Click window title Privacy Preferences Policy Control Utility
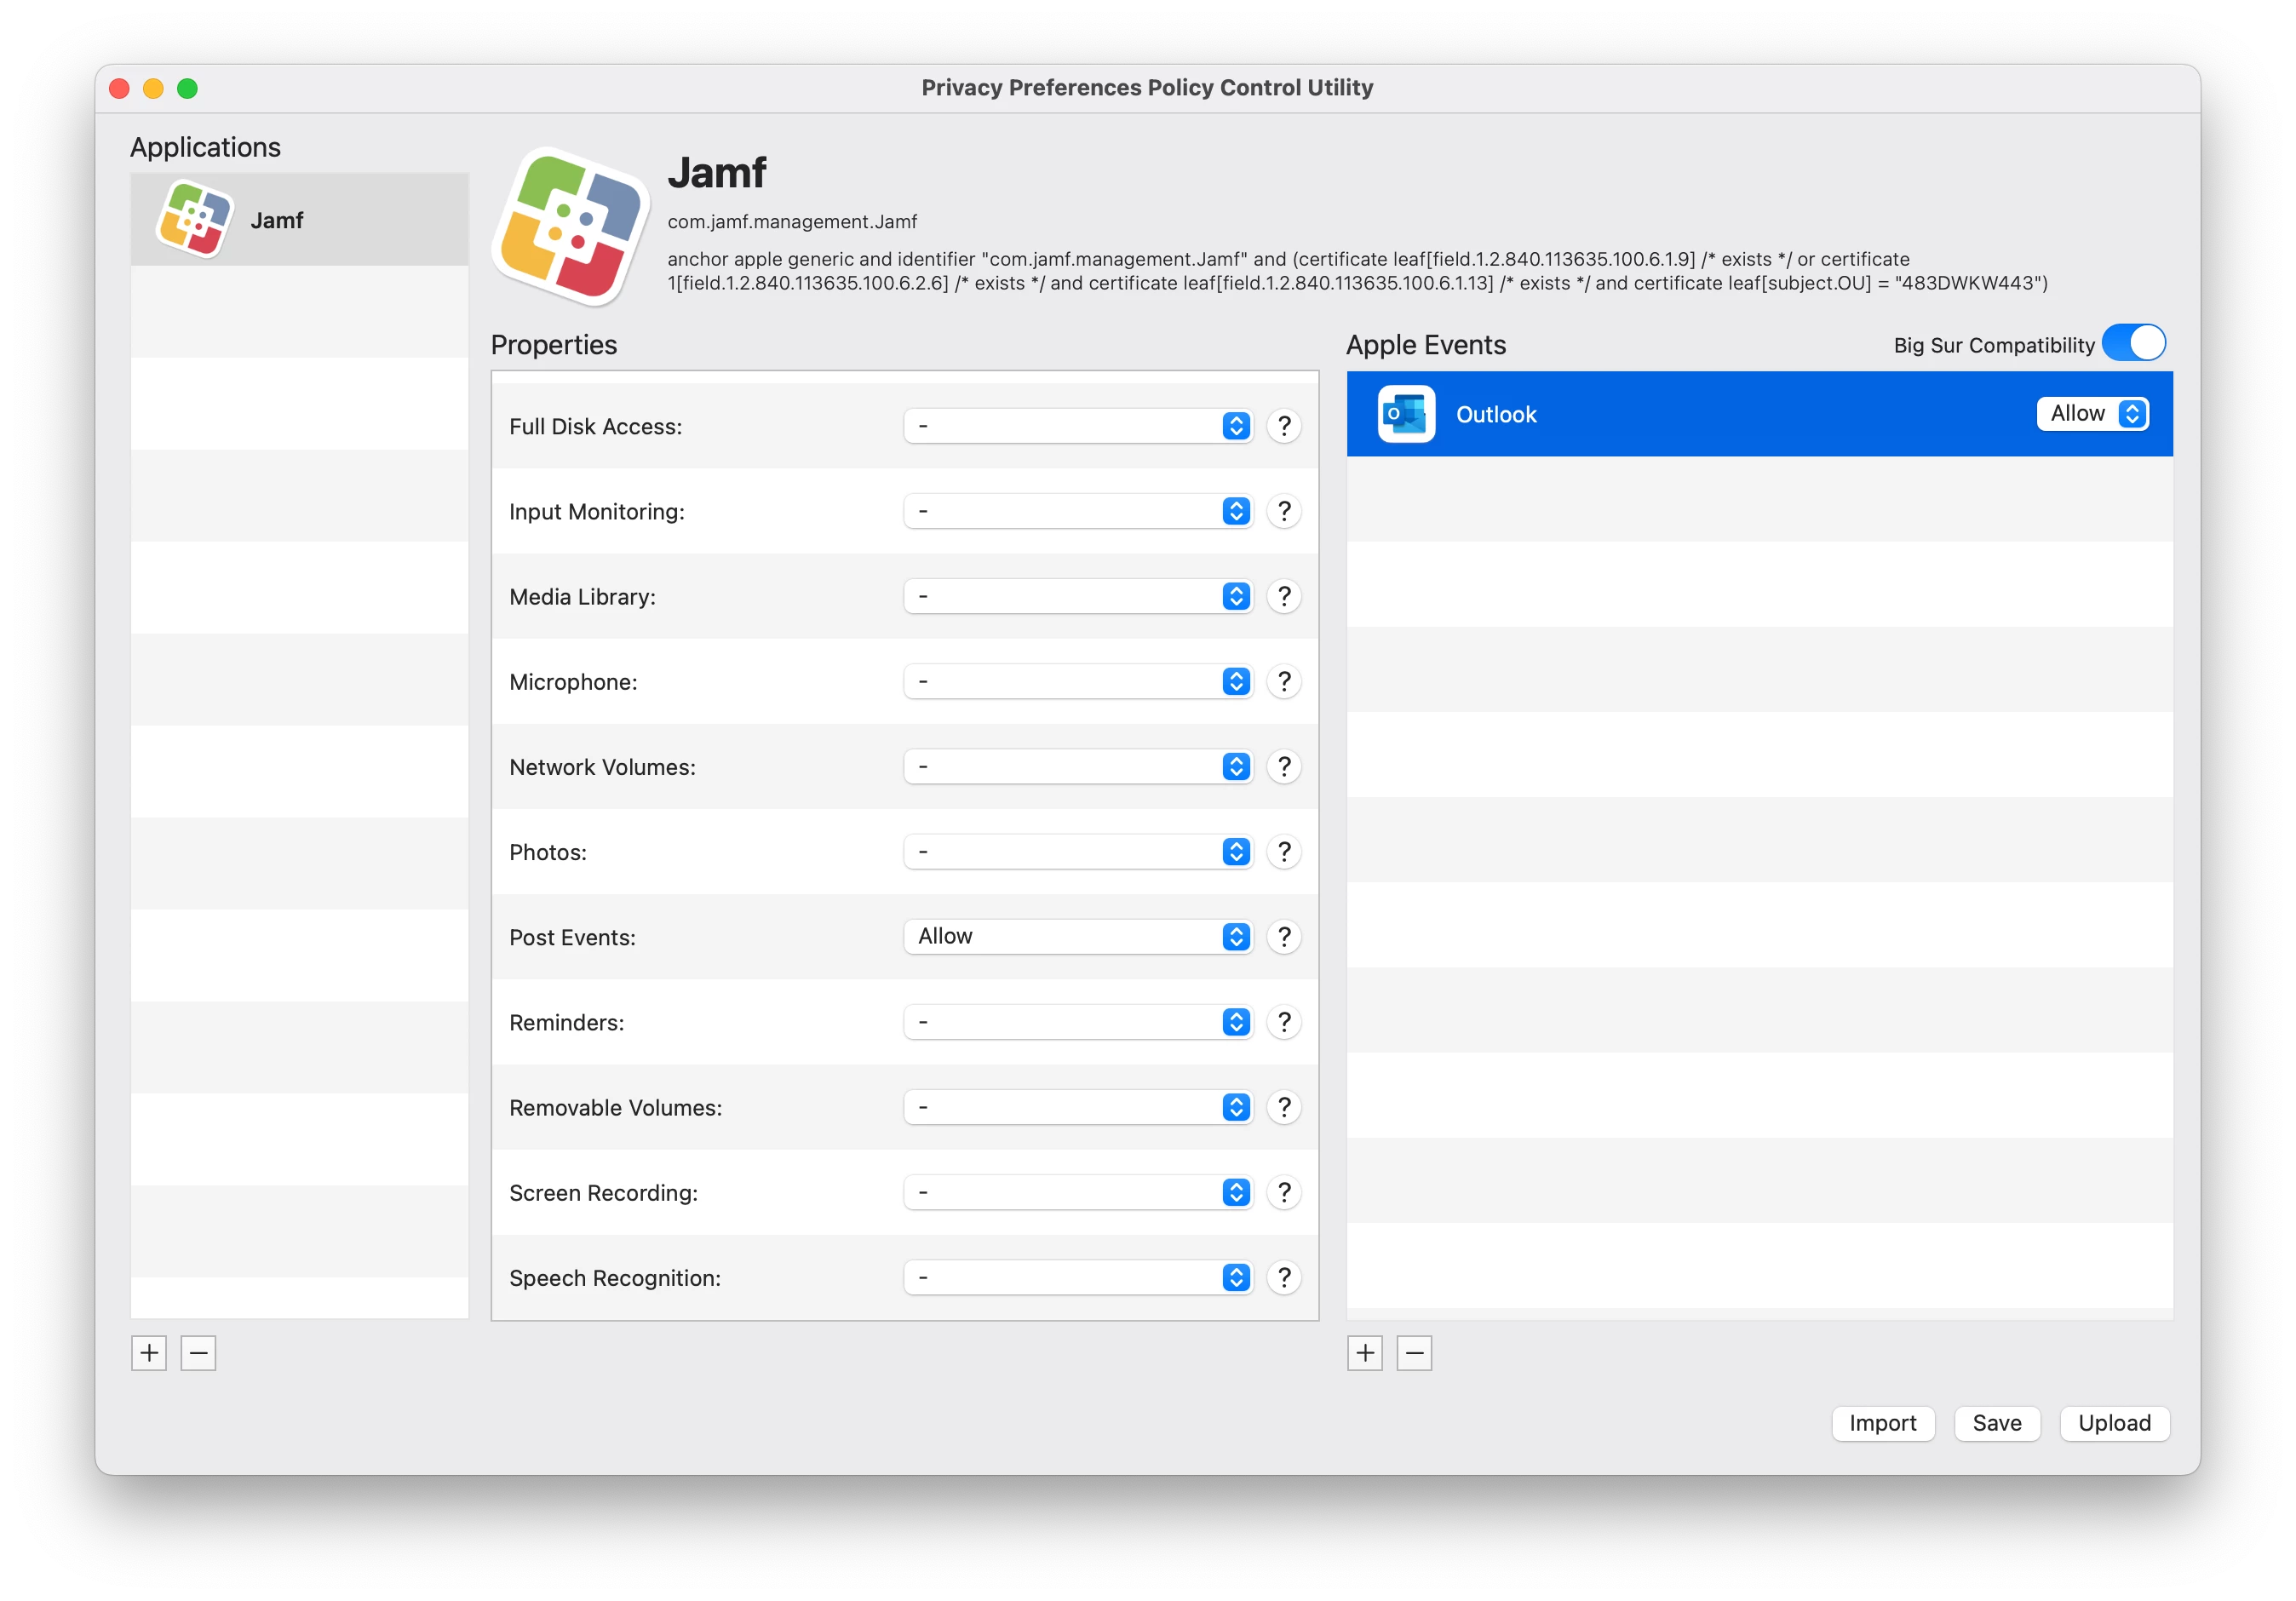The image size is (2296, 1601). click(x=1147, y=88)
